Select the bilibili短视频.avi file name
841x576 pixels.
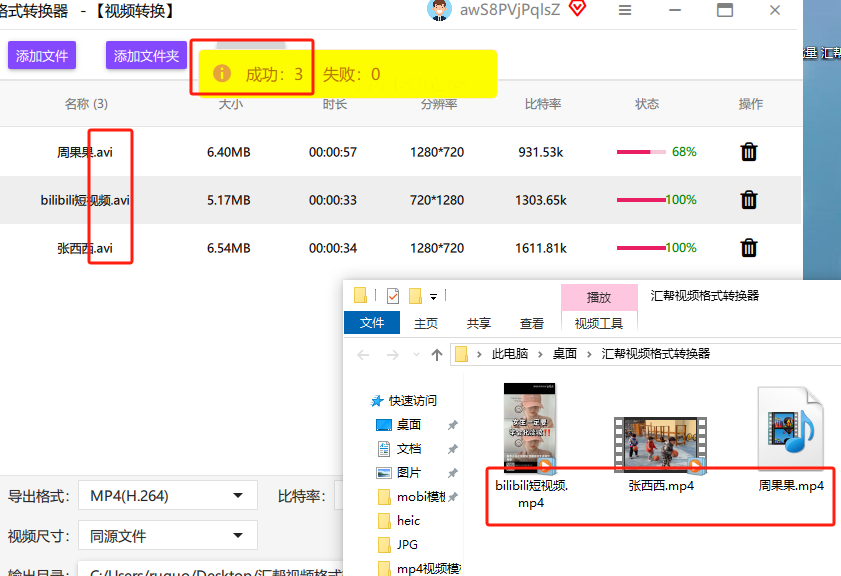[x=85, y=200]
